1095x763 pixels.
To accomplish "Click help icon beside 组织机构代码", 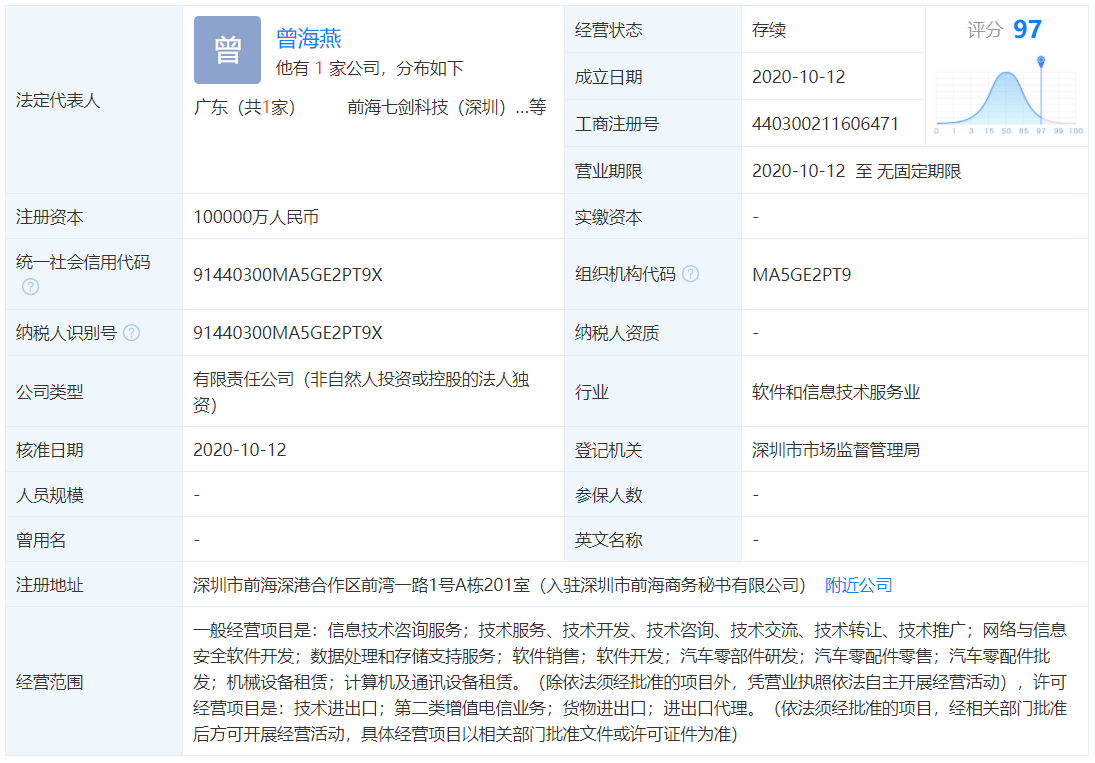I will (x=690, y=274).
